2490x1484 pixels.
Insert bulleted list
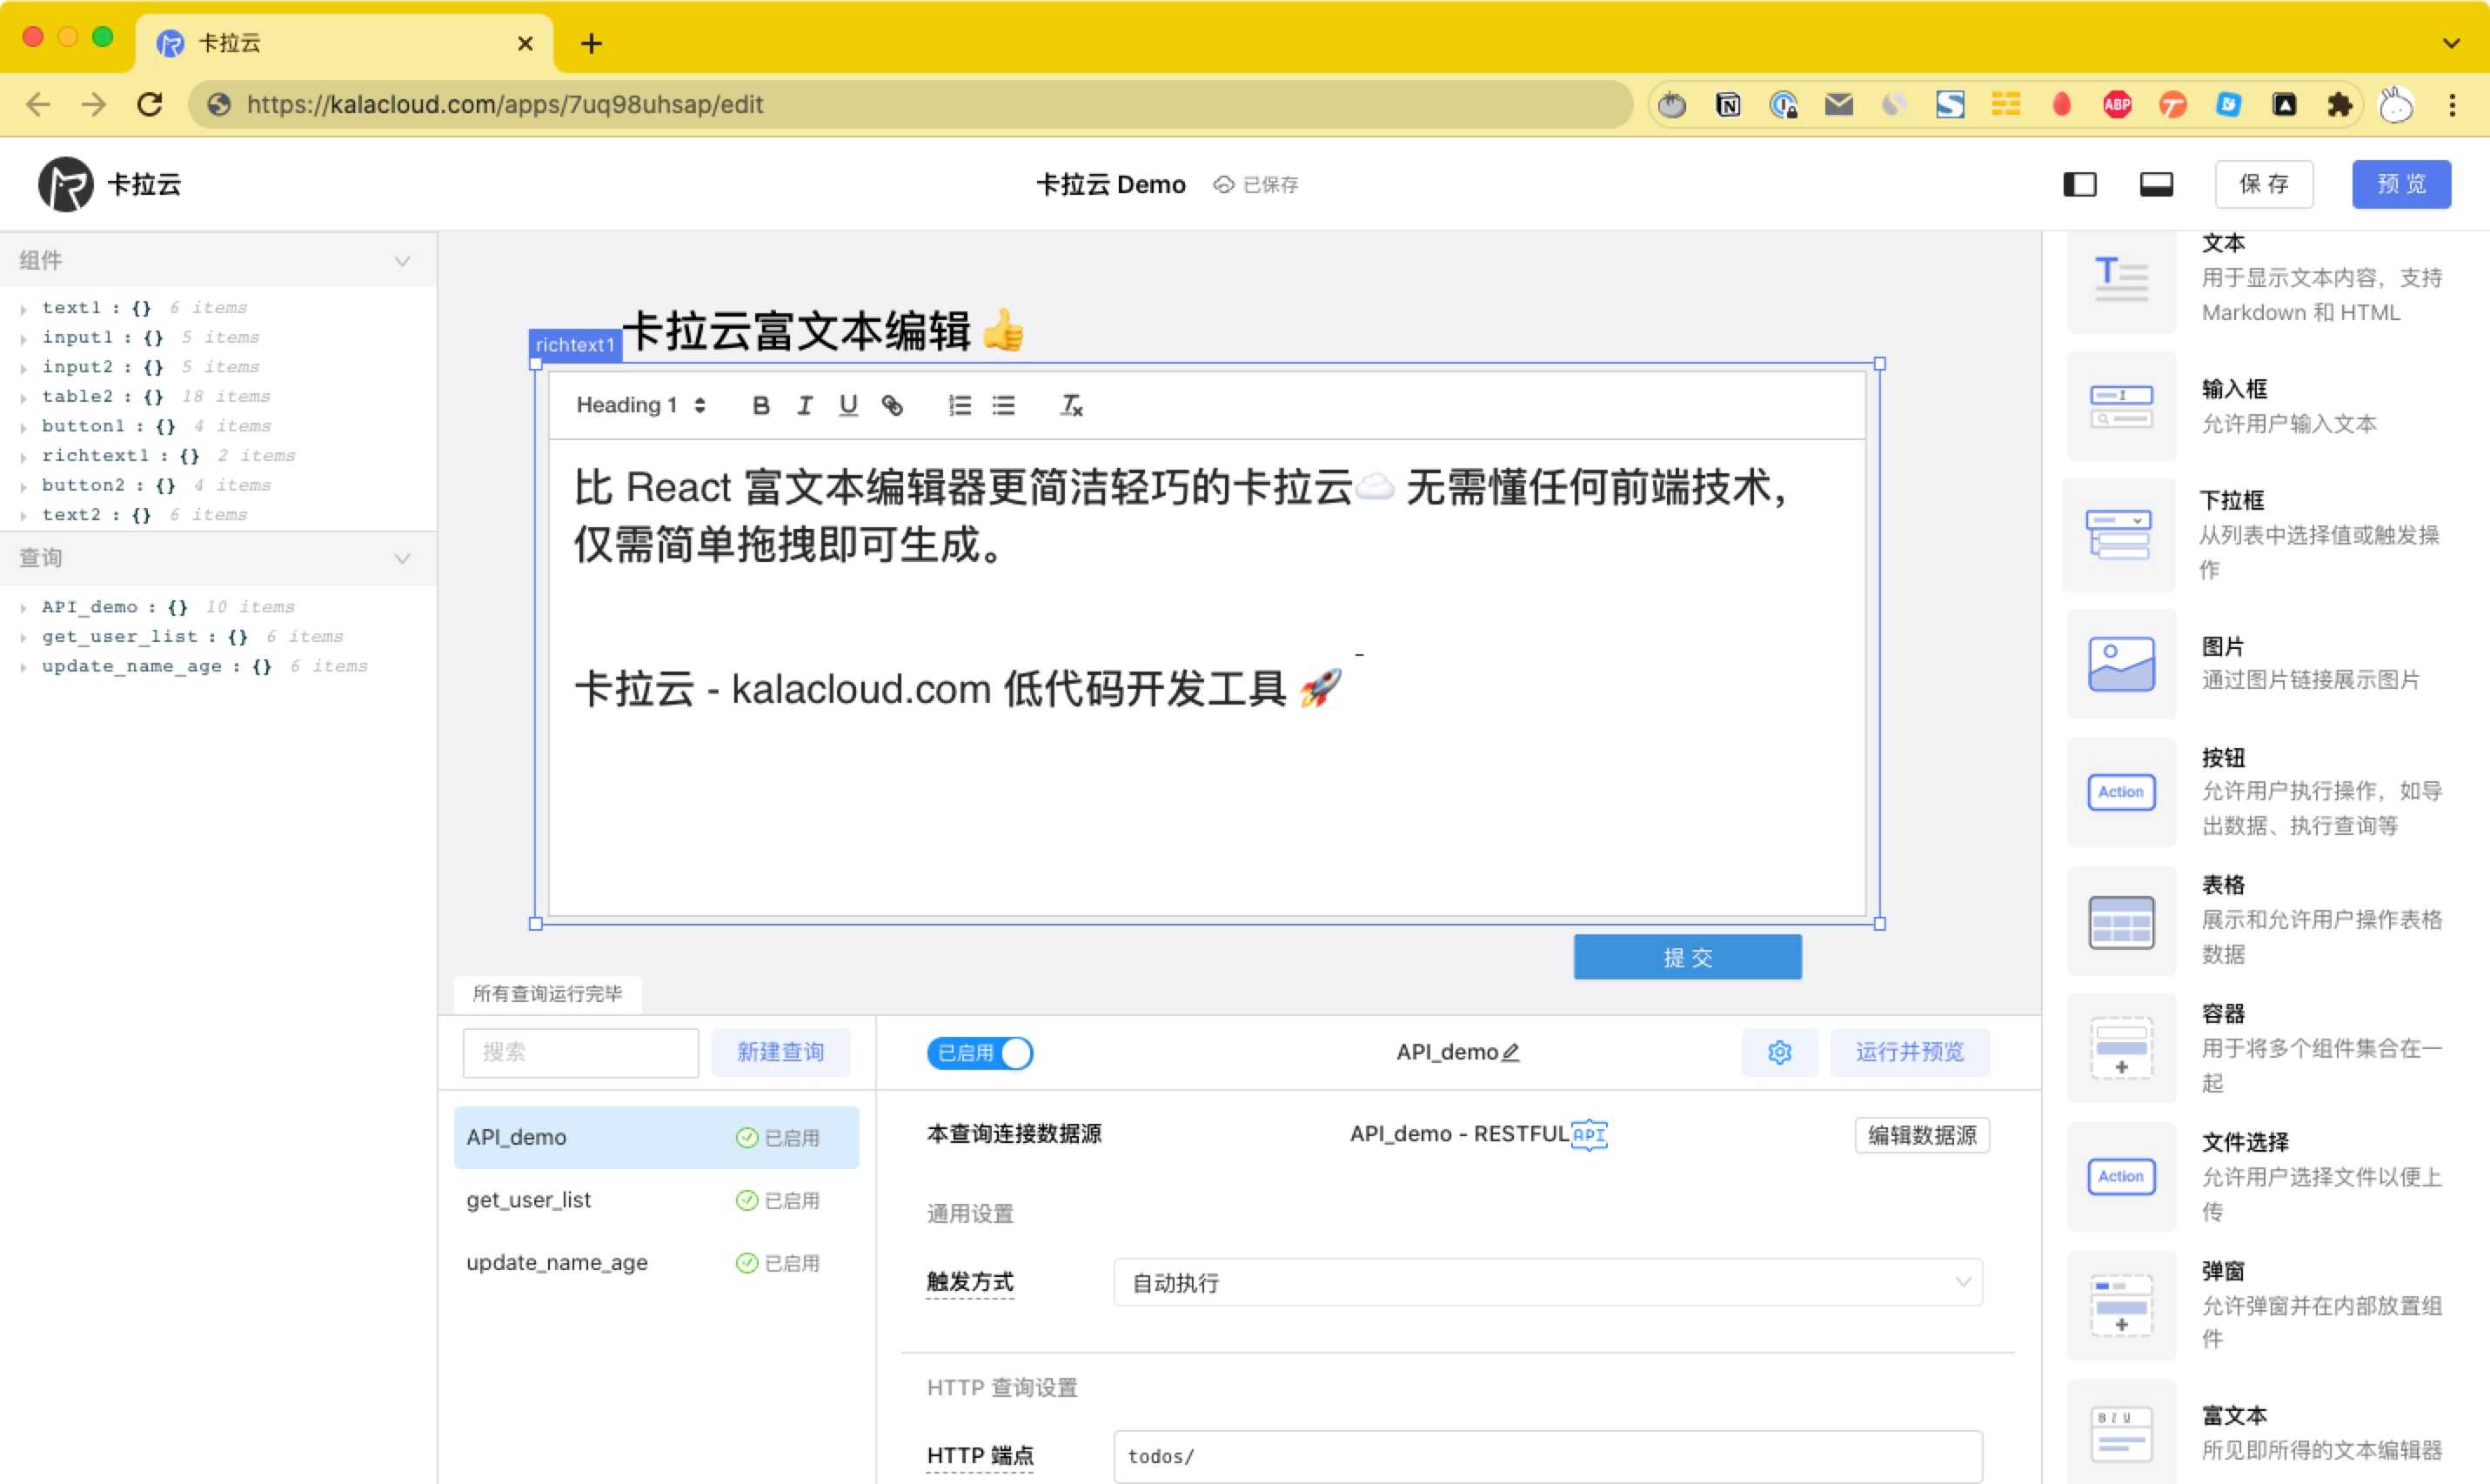coord(1004,405)
